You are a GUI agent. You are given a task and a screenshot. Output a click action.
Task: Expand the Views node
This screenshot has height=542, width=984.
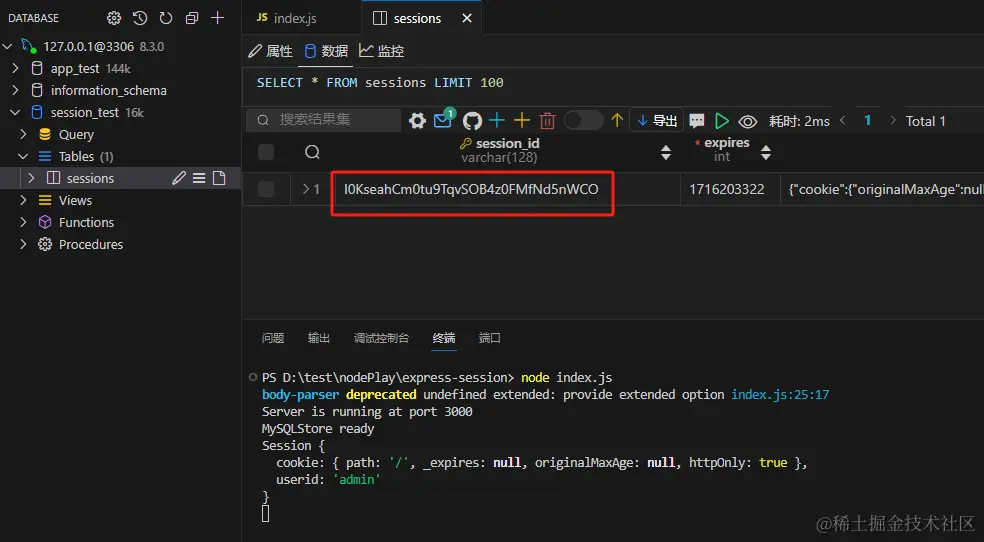point(23,200)
